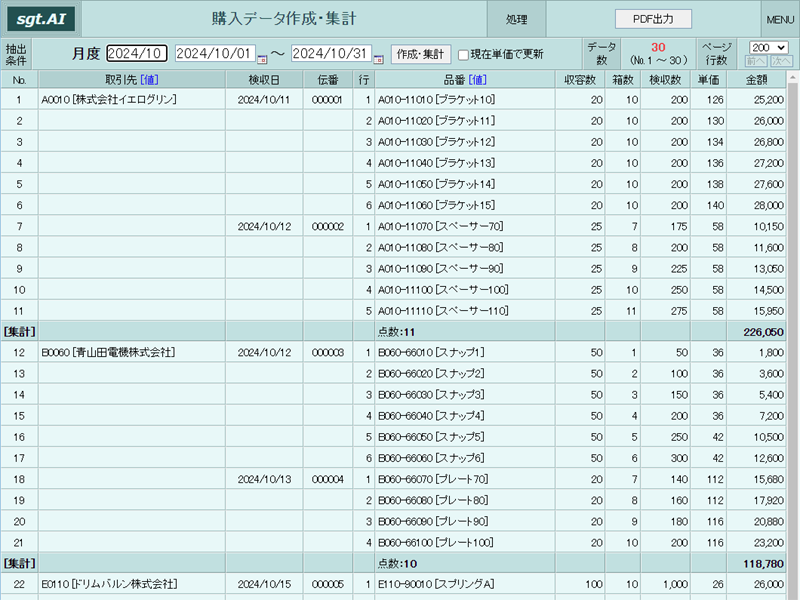Click part B060-66100 [プレート100]
Viewport: 800px width, 600px height.
click(435, 543)
